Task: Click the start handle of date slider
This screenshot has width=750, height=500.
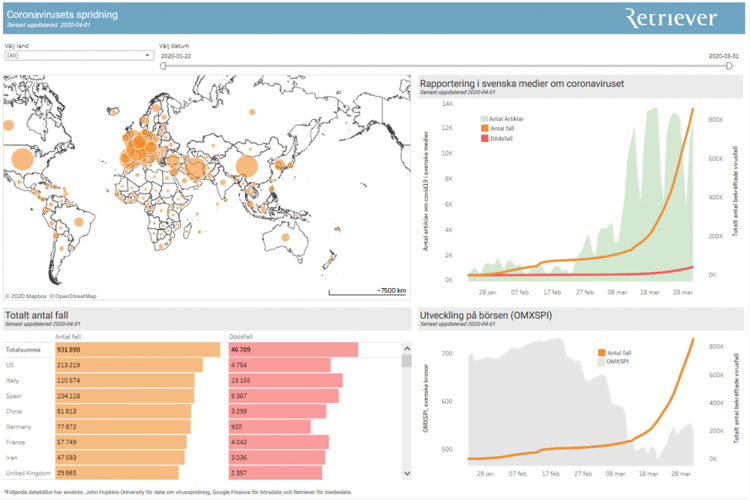Action: (x=164, y=66)
